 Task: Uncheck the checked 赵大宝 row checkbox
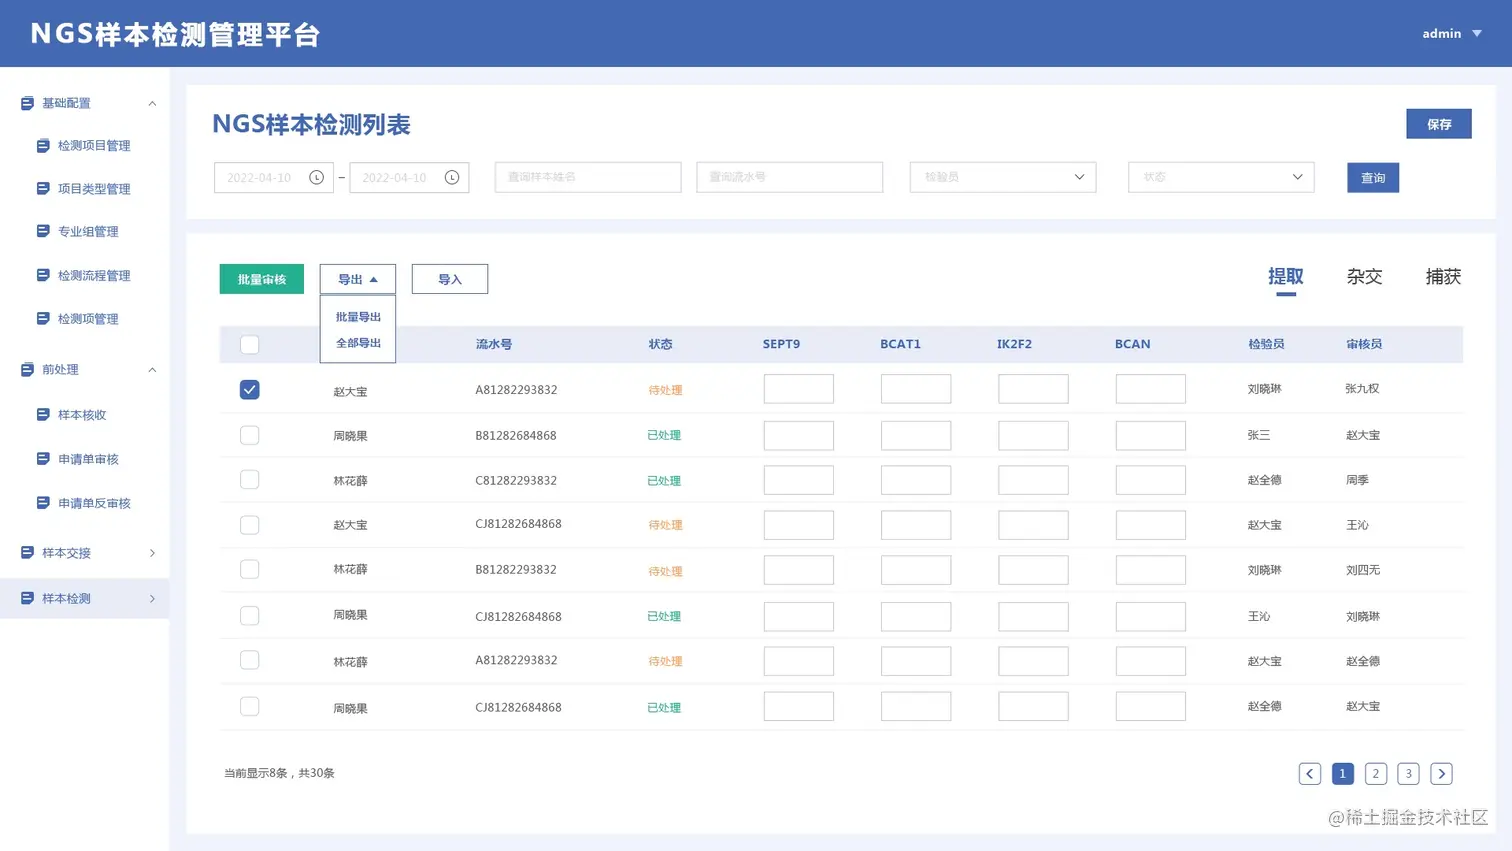[250, 389]
